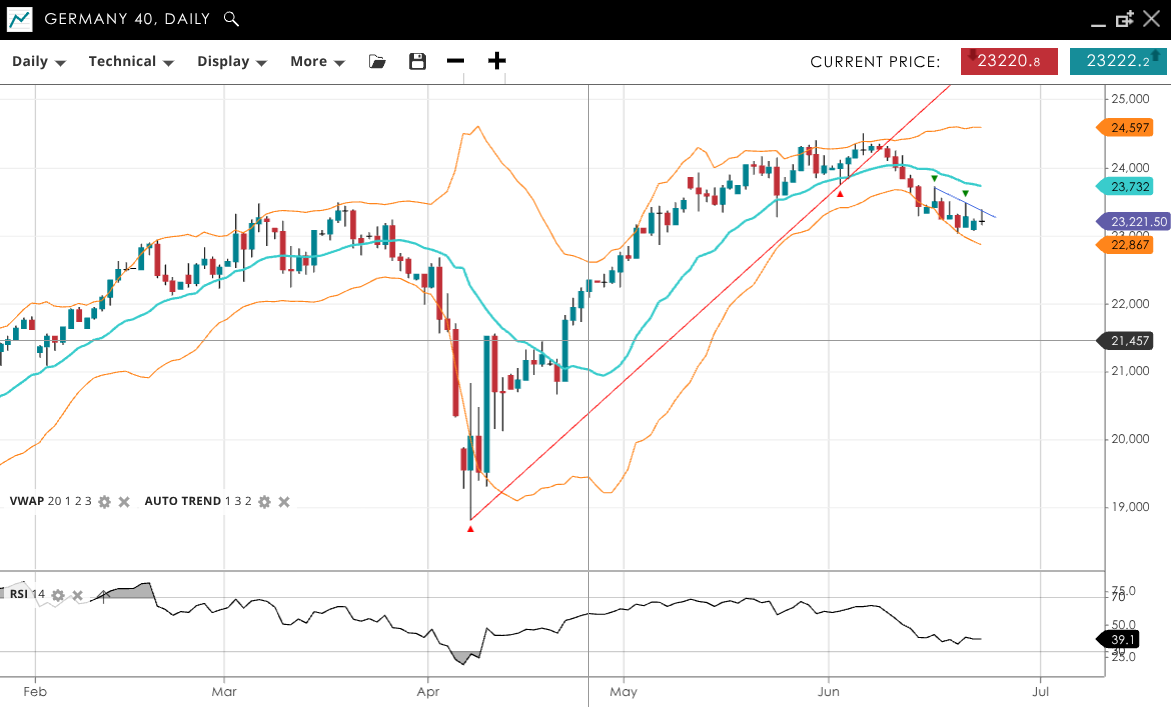Expand the Display dropdown menu

coord(232,62)
